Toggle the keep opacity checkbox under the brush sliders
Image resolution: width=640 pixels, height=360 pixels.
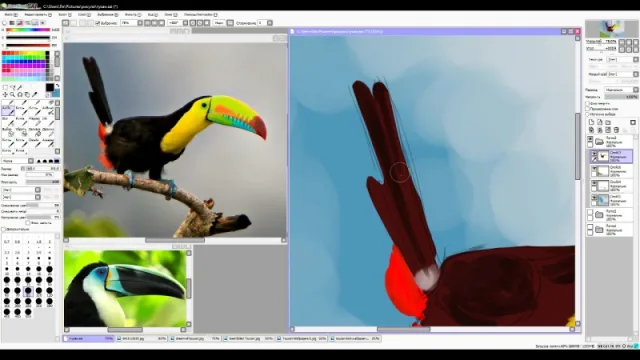point(28,223)
